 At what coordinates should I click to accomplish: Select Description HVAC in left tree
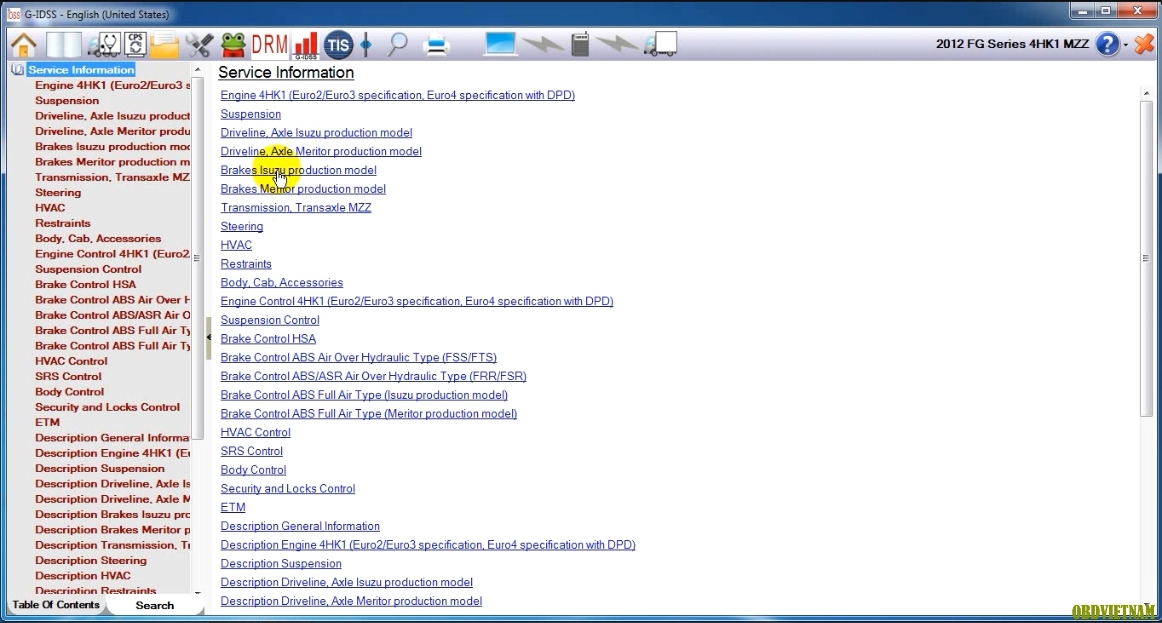coord(83,576)
